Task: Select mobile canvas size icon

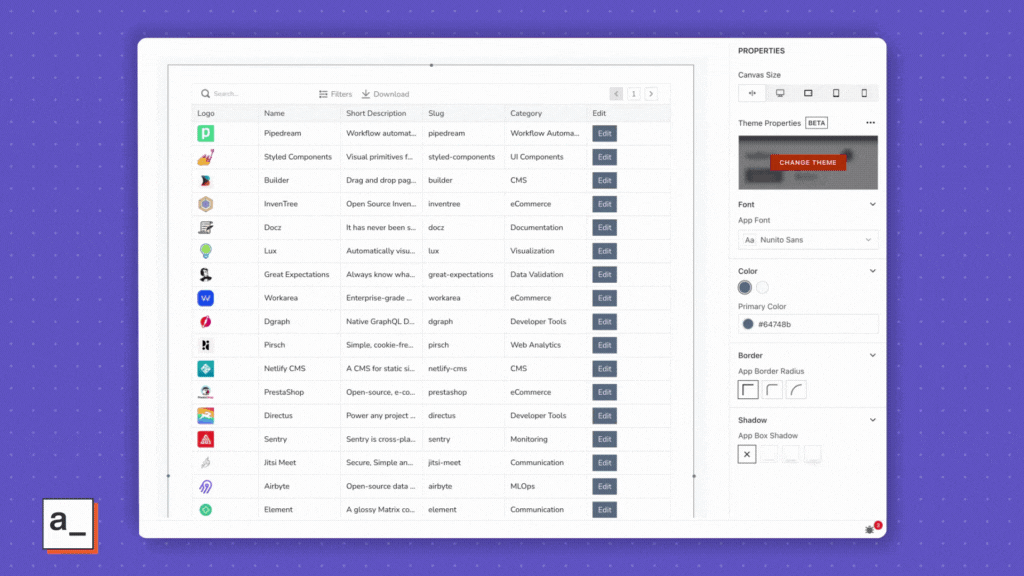Action: click(864, 93)
